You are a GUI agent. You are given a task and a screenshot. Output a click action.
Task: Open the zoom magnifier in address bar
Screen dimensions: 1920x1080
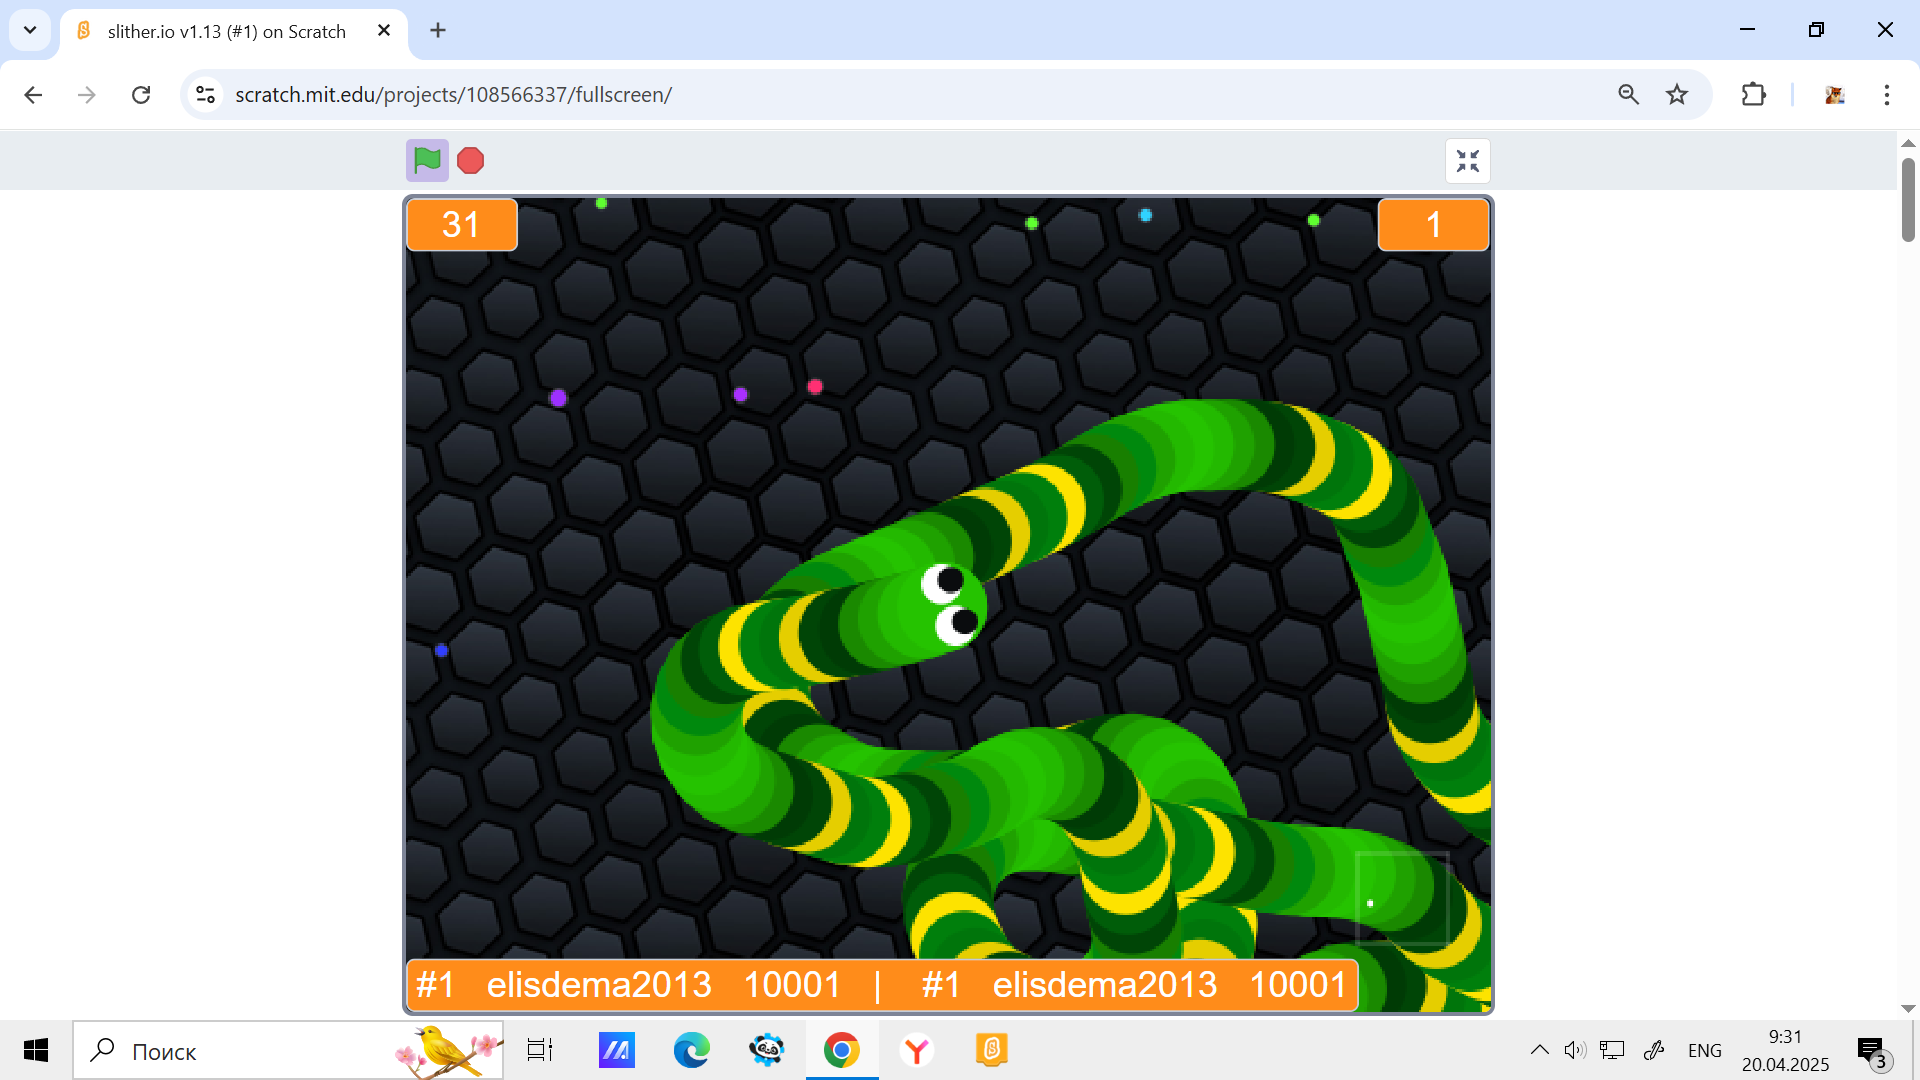[1628, 94]
